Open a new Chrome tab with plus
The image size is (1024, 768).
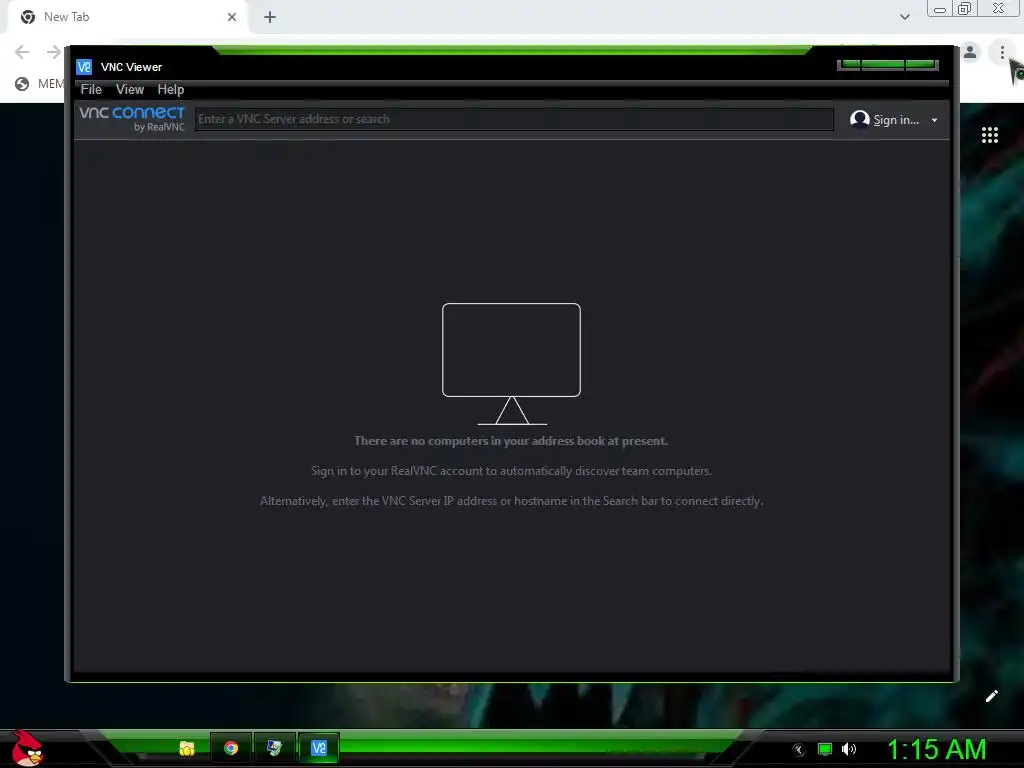270,17
